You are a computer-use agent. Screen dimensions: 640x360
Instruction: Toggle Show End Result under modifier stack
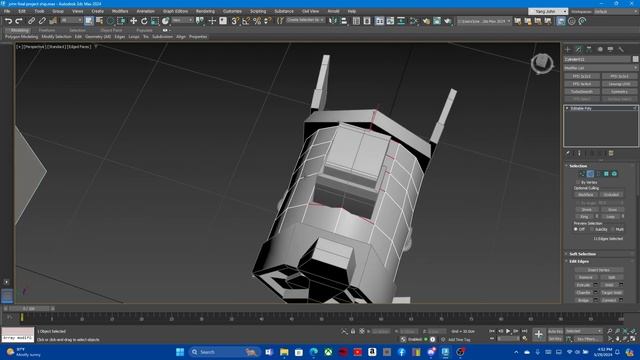point(579,153)
